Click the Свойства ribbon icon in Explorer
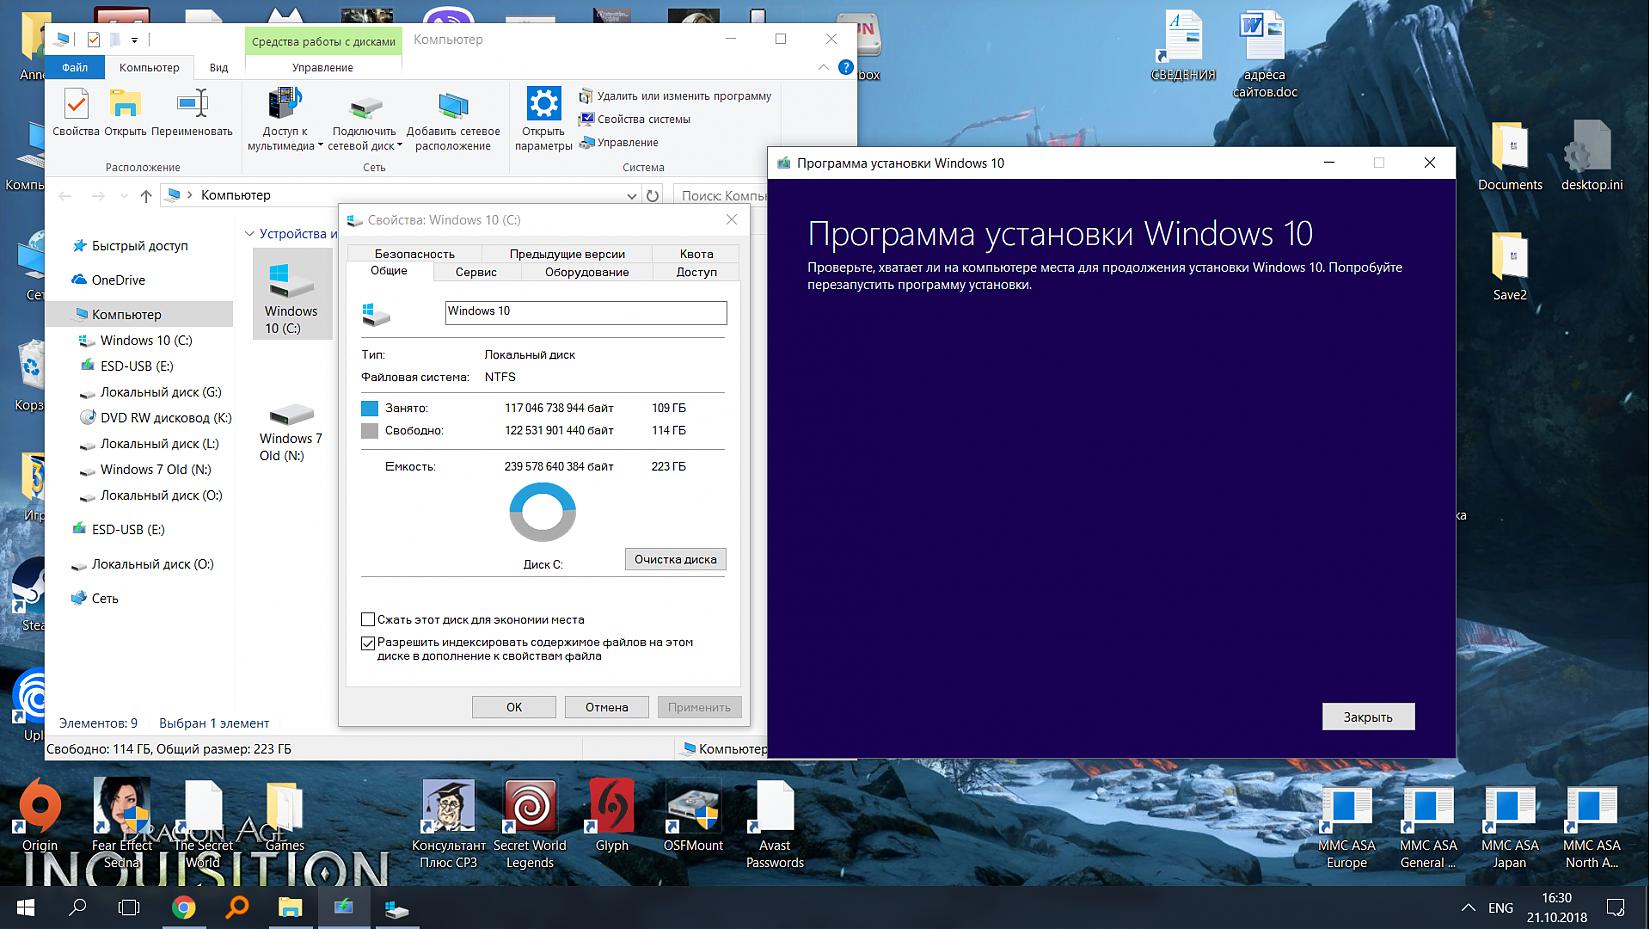This screenshot has width=1650, height=929. (x=76, y=112)
